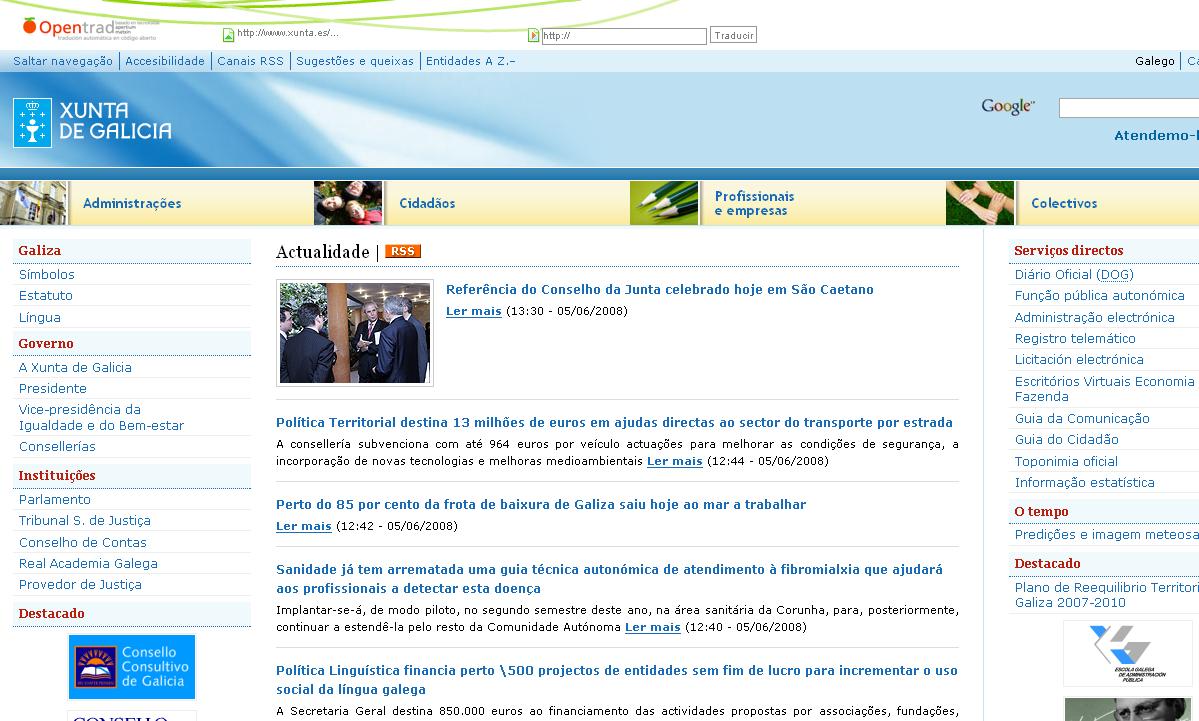Image resolution: width=1199 pixels, height=721 pixels.
Task: Open the Diário Oficial (DOG) link
Action: click(x=1074, y=275)
